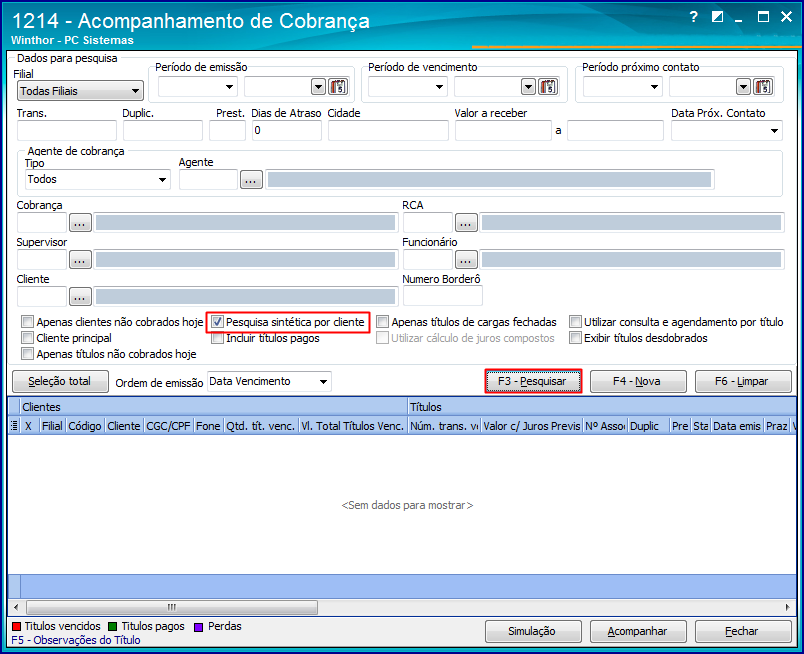This screenshot has width=804, height=654.
Task: Click the Qtd. tít. venc. column header
Action: pyautogui.click(x=260, y=426)
